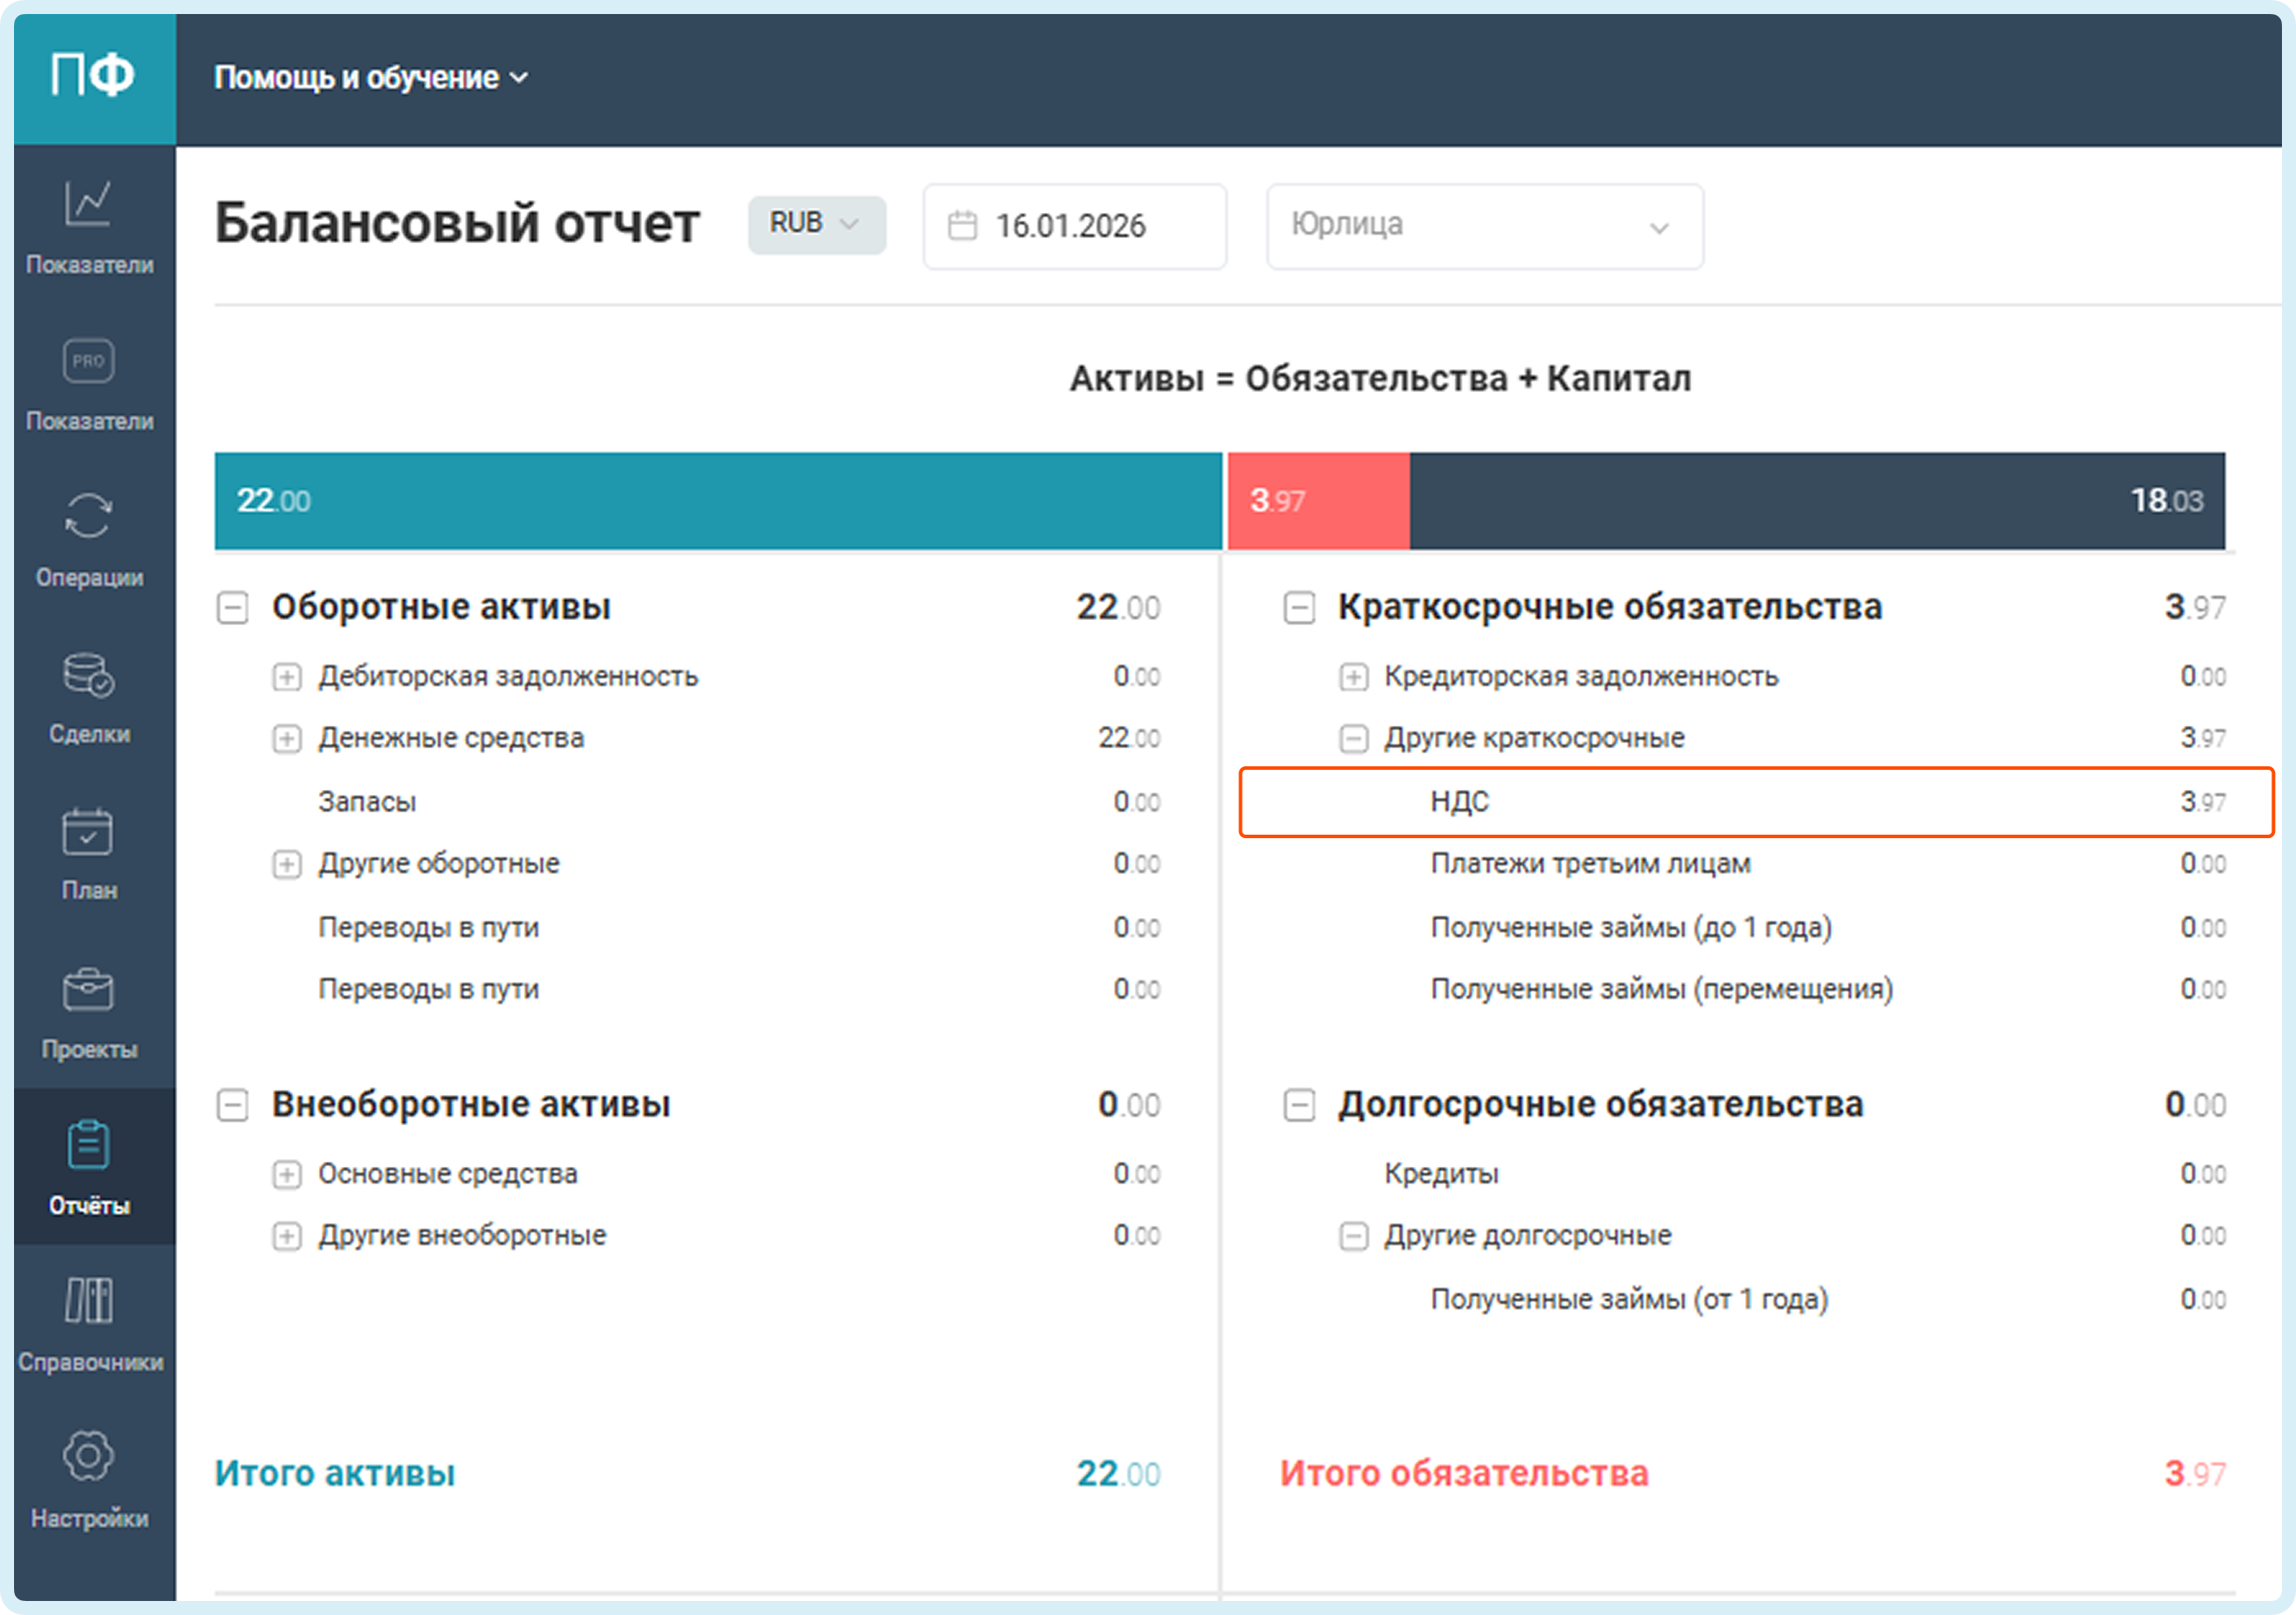Expand the Дебиторская задолженность row
Viewport: 2296px width, 1615px height.
[x=287, y=677]
